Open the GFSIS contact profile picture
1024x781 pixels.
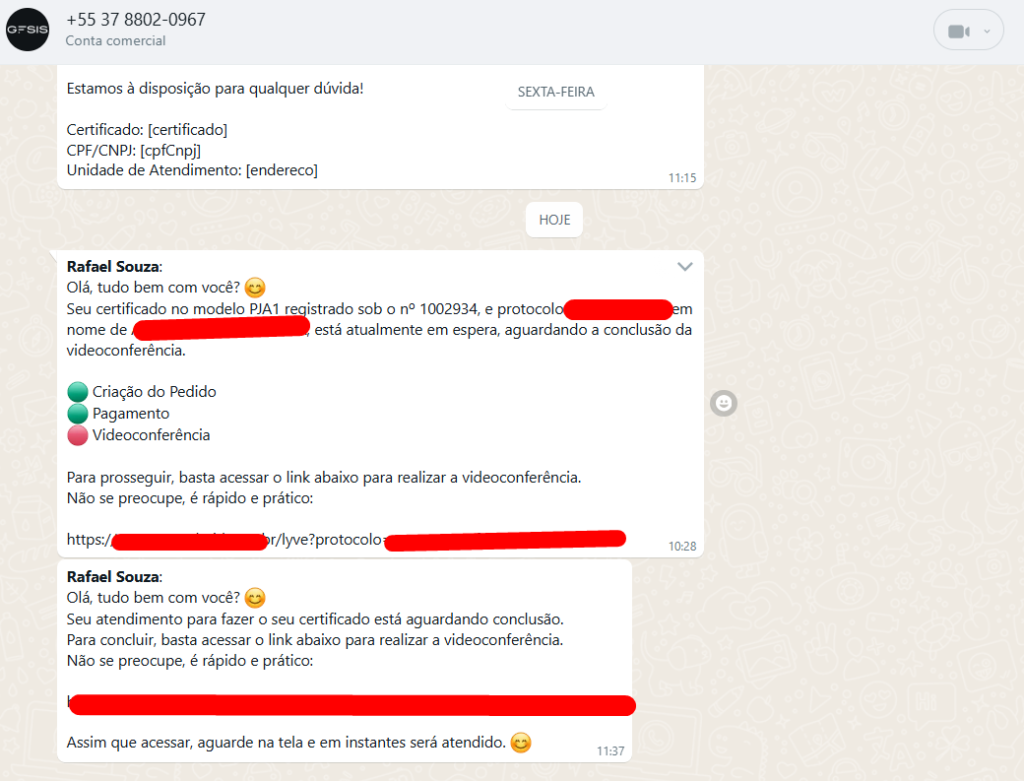coord(27,29)
